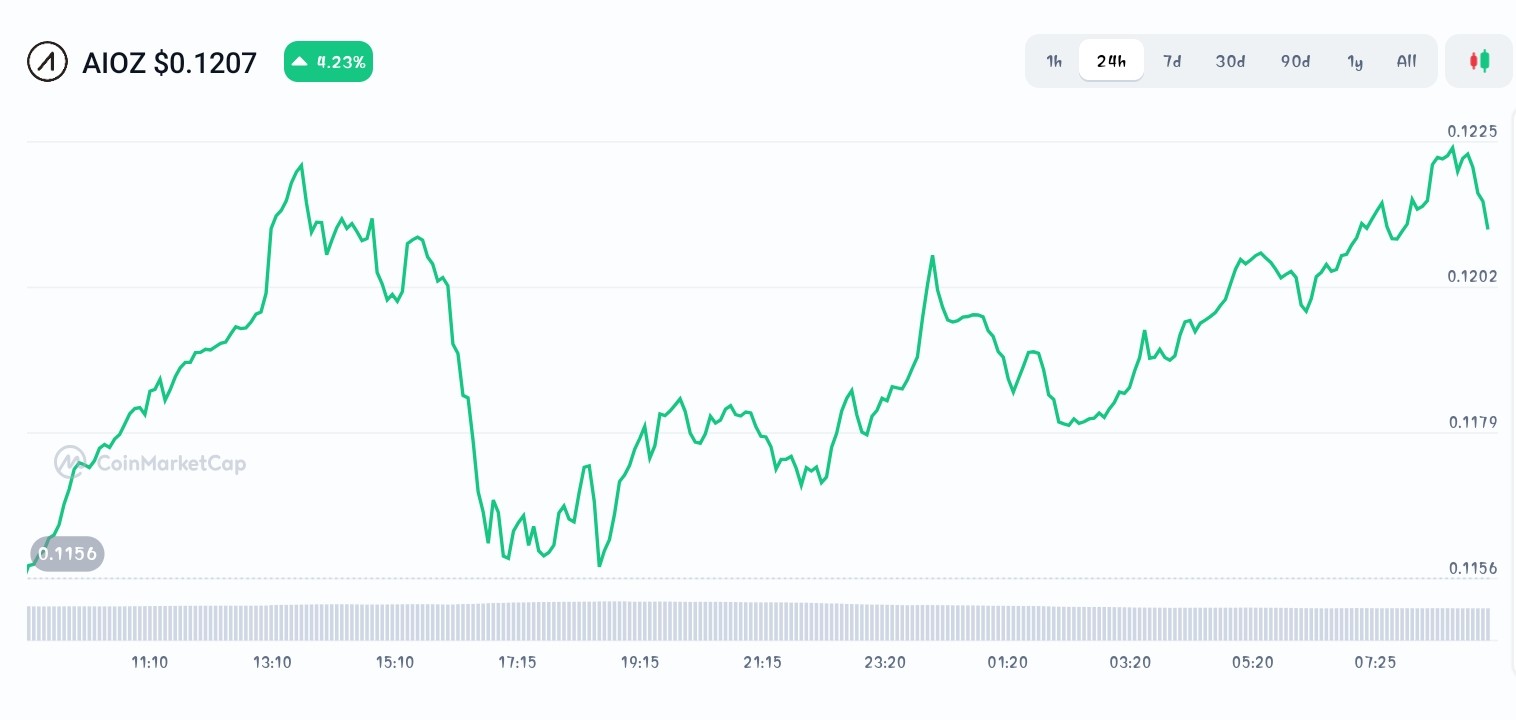The image size is (1516, 720).
Task: Click the 4.23% price change badge
Action: [328, 62]
